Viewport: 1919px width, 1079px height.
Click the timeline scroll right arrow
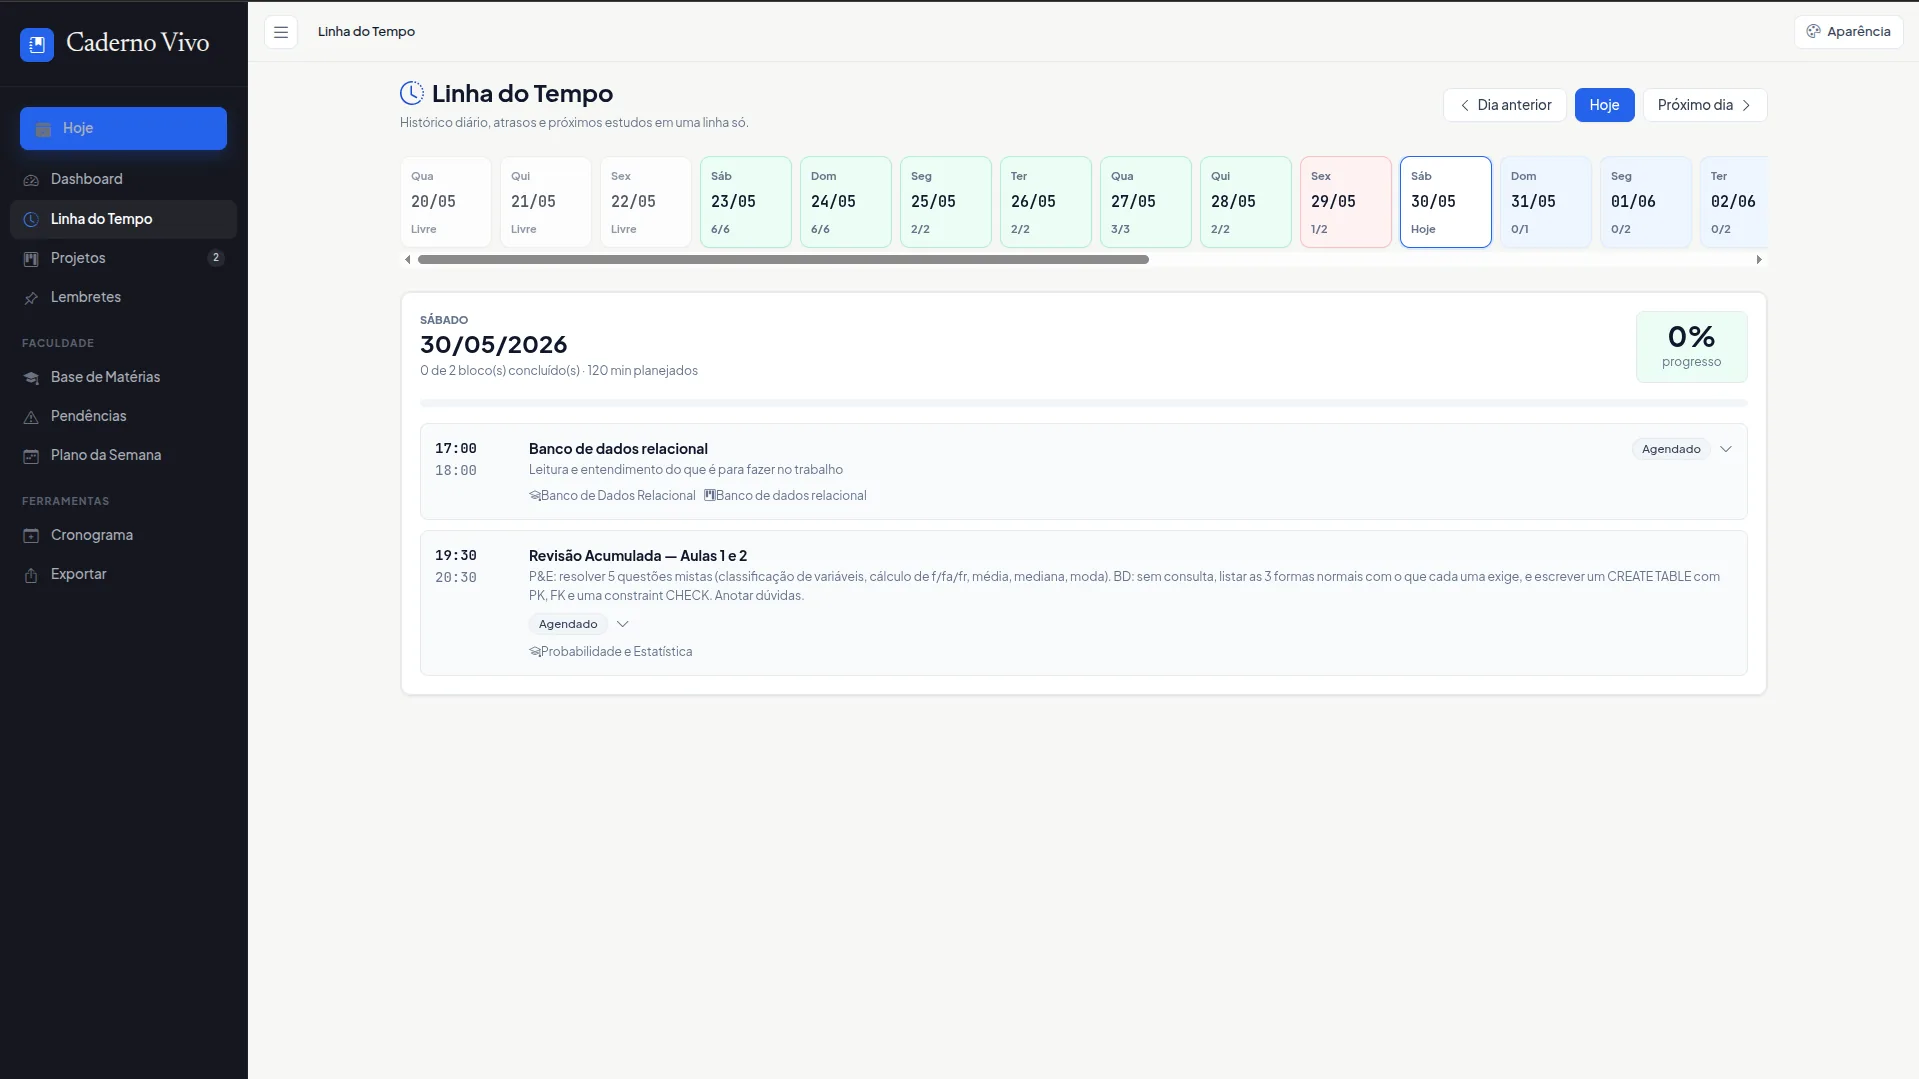1759,260
